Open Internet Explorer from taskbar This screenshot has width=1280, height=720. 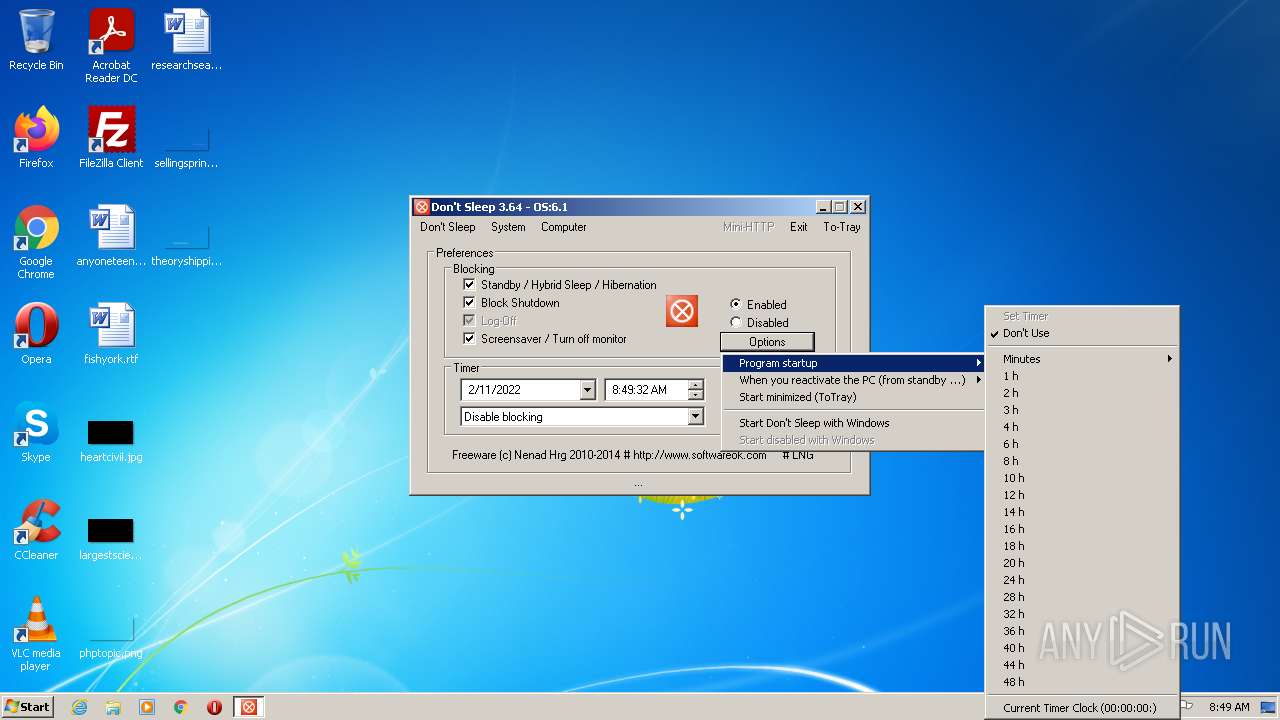tap(79, 707)
